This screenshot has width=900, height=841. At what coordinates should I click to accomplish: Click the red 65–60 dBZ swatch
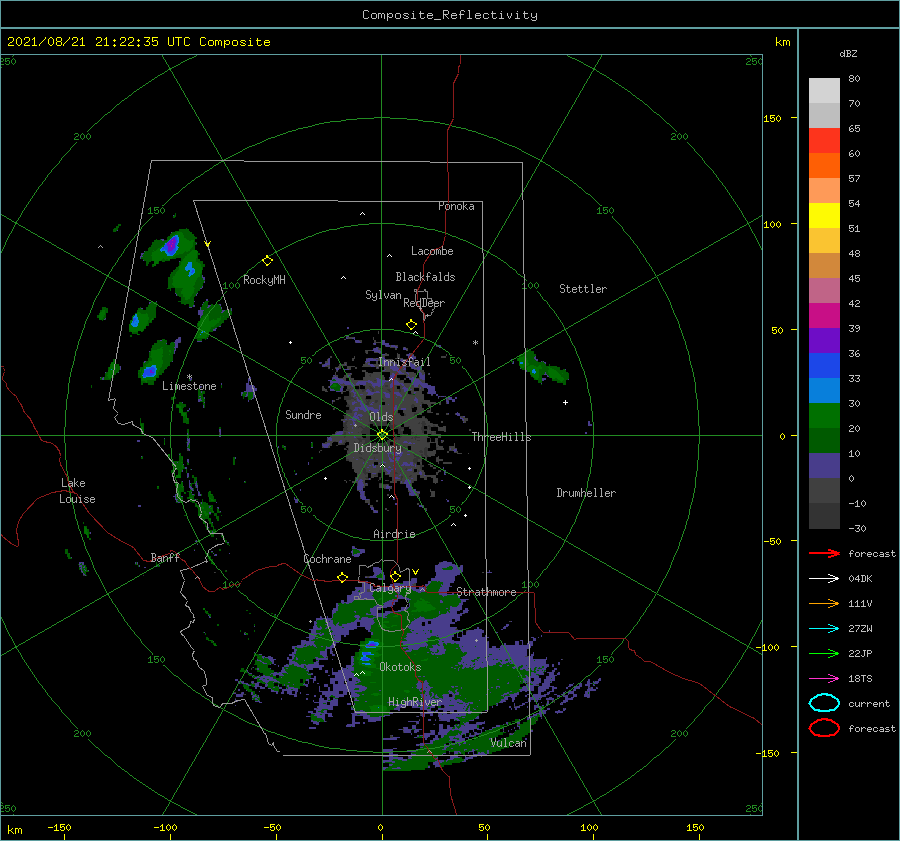[x=824, y=141]
